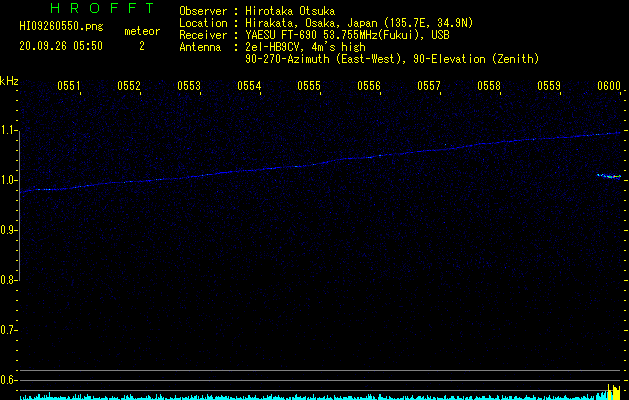Click time marker 0556
The width and height of the screenshot is (629, 400).
click(x=369, y=86)
